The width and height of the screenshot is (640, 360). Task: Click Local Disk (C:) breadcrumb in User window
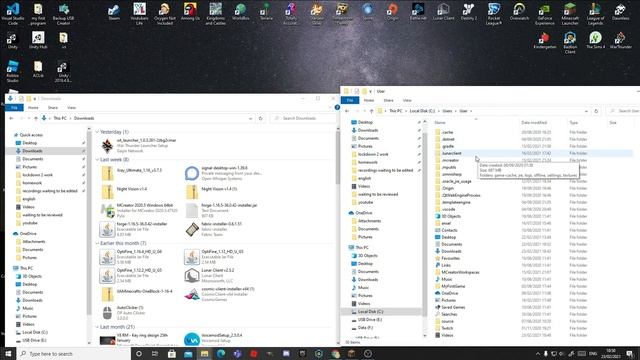click(422, 111)
